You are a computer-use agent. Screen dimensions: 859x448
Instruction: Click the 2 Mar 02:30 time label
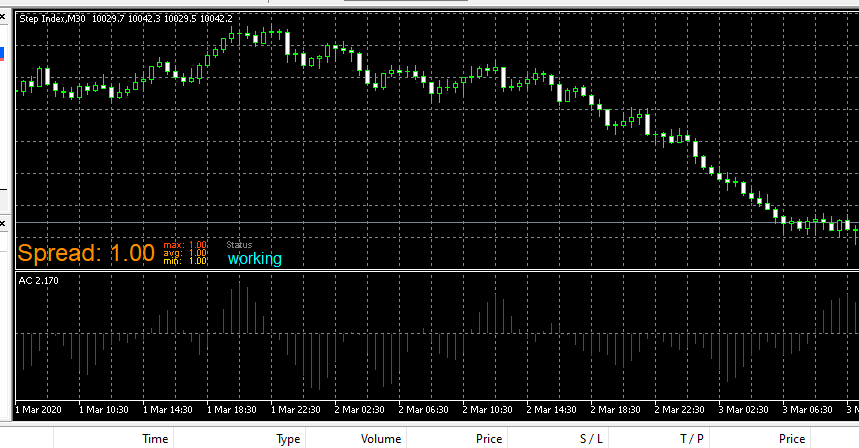pyautogui.click(x=359, y=410)
